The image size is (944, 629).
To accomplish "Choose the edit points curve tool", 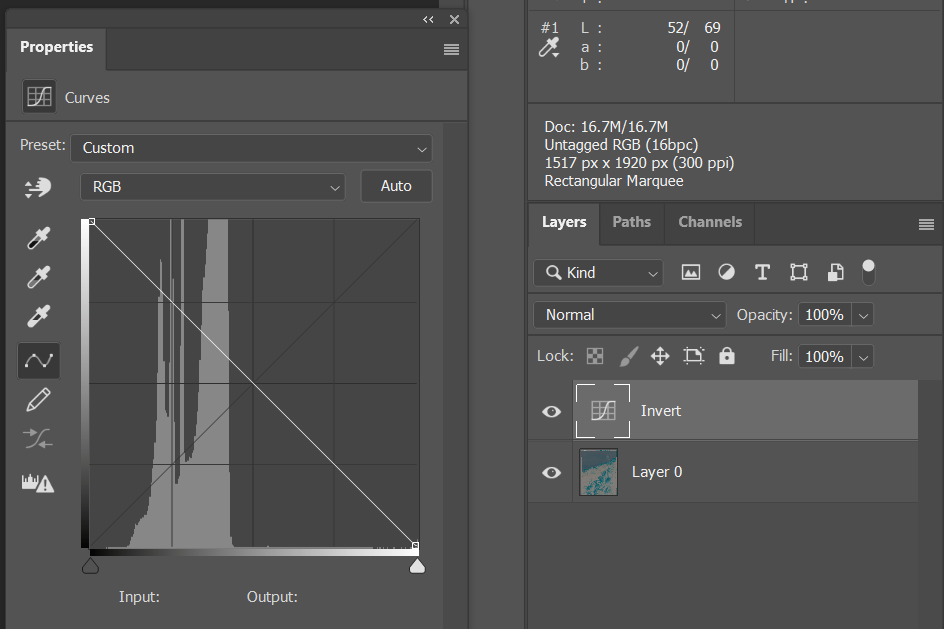I will point(38,360).
